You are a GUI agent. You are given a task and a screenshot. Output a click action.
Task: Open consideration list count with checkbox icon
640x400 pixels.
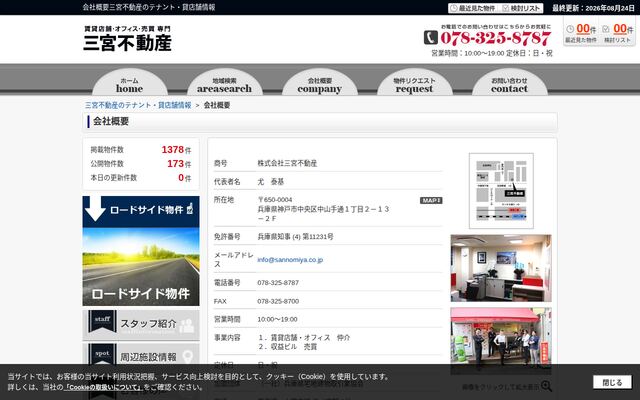point(617,33)
